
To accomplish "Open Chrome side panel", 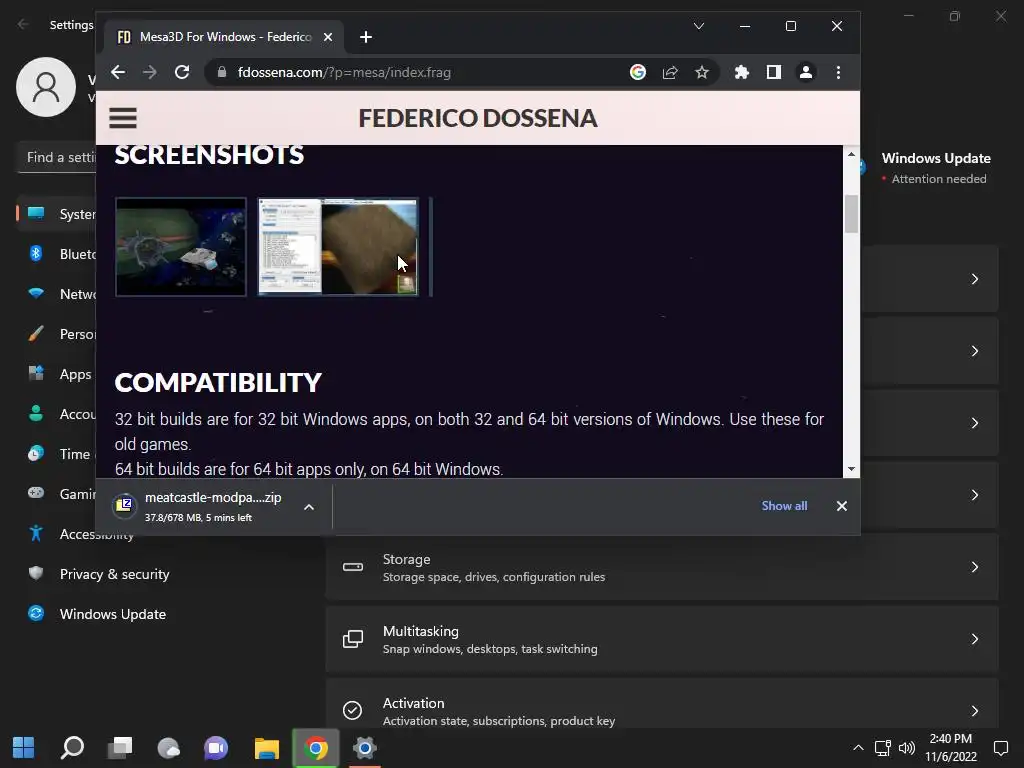I will [774, 72].
